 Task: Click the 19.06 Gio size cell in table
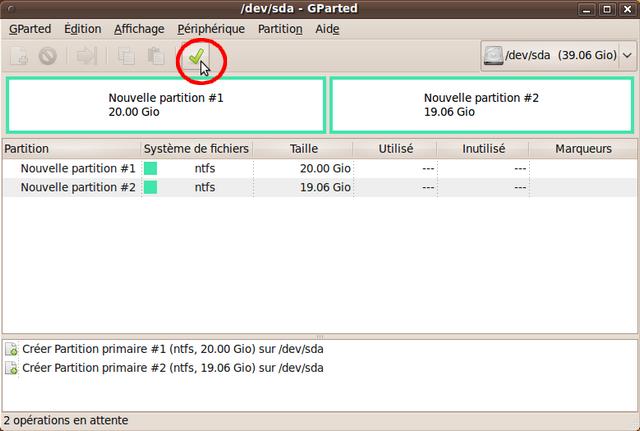[325, 187]
